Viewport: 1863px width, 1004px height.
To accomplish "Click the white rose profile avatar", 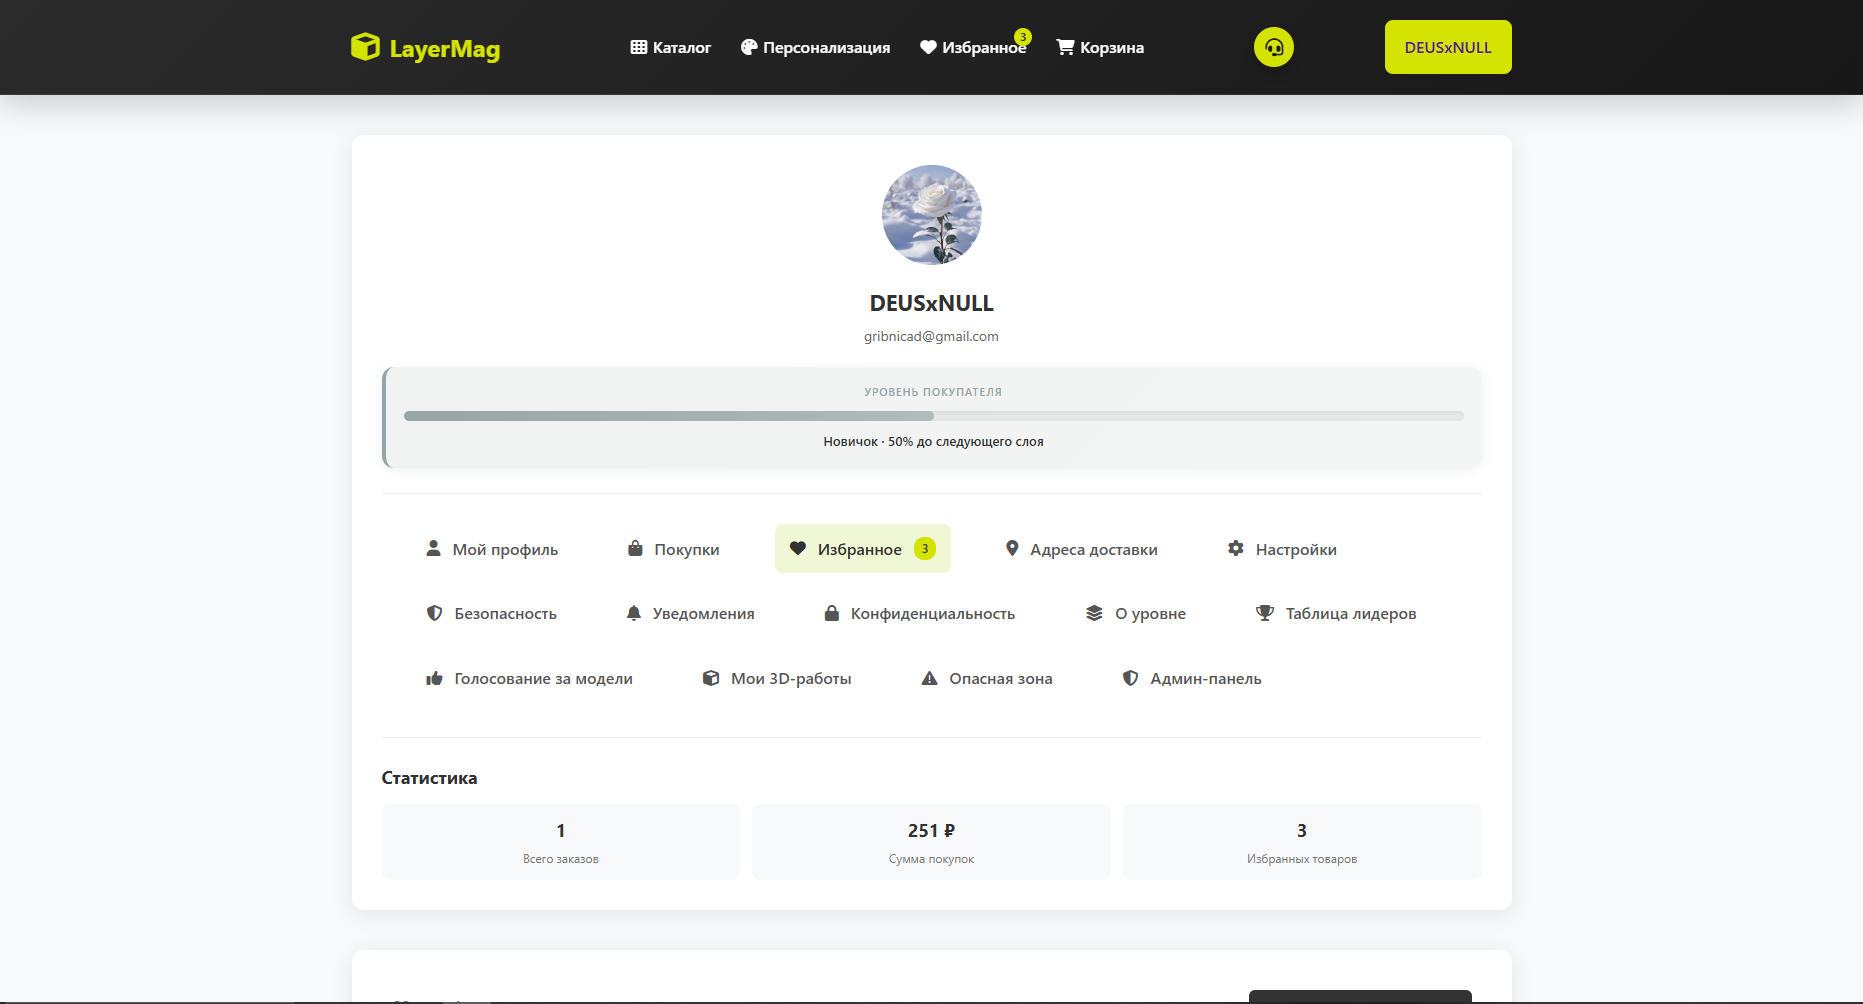I will pos(932,215).
